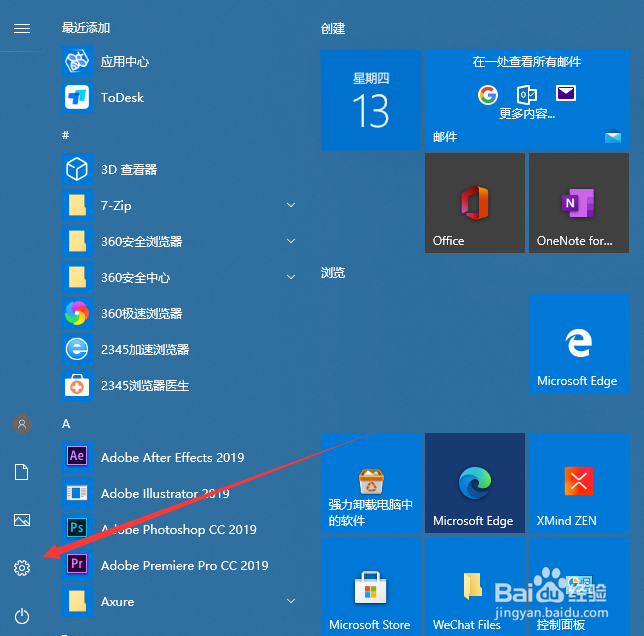Open the 控制面板 tile
The height and width of the screenshot is (636, 644).
pos(579,586)
